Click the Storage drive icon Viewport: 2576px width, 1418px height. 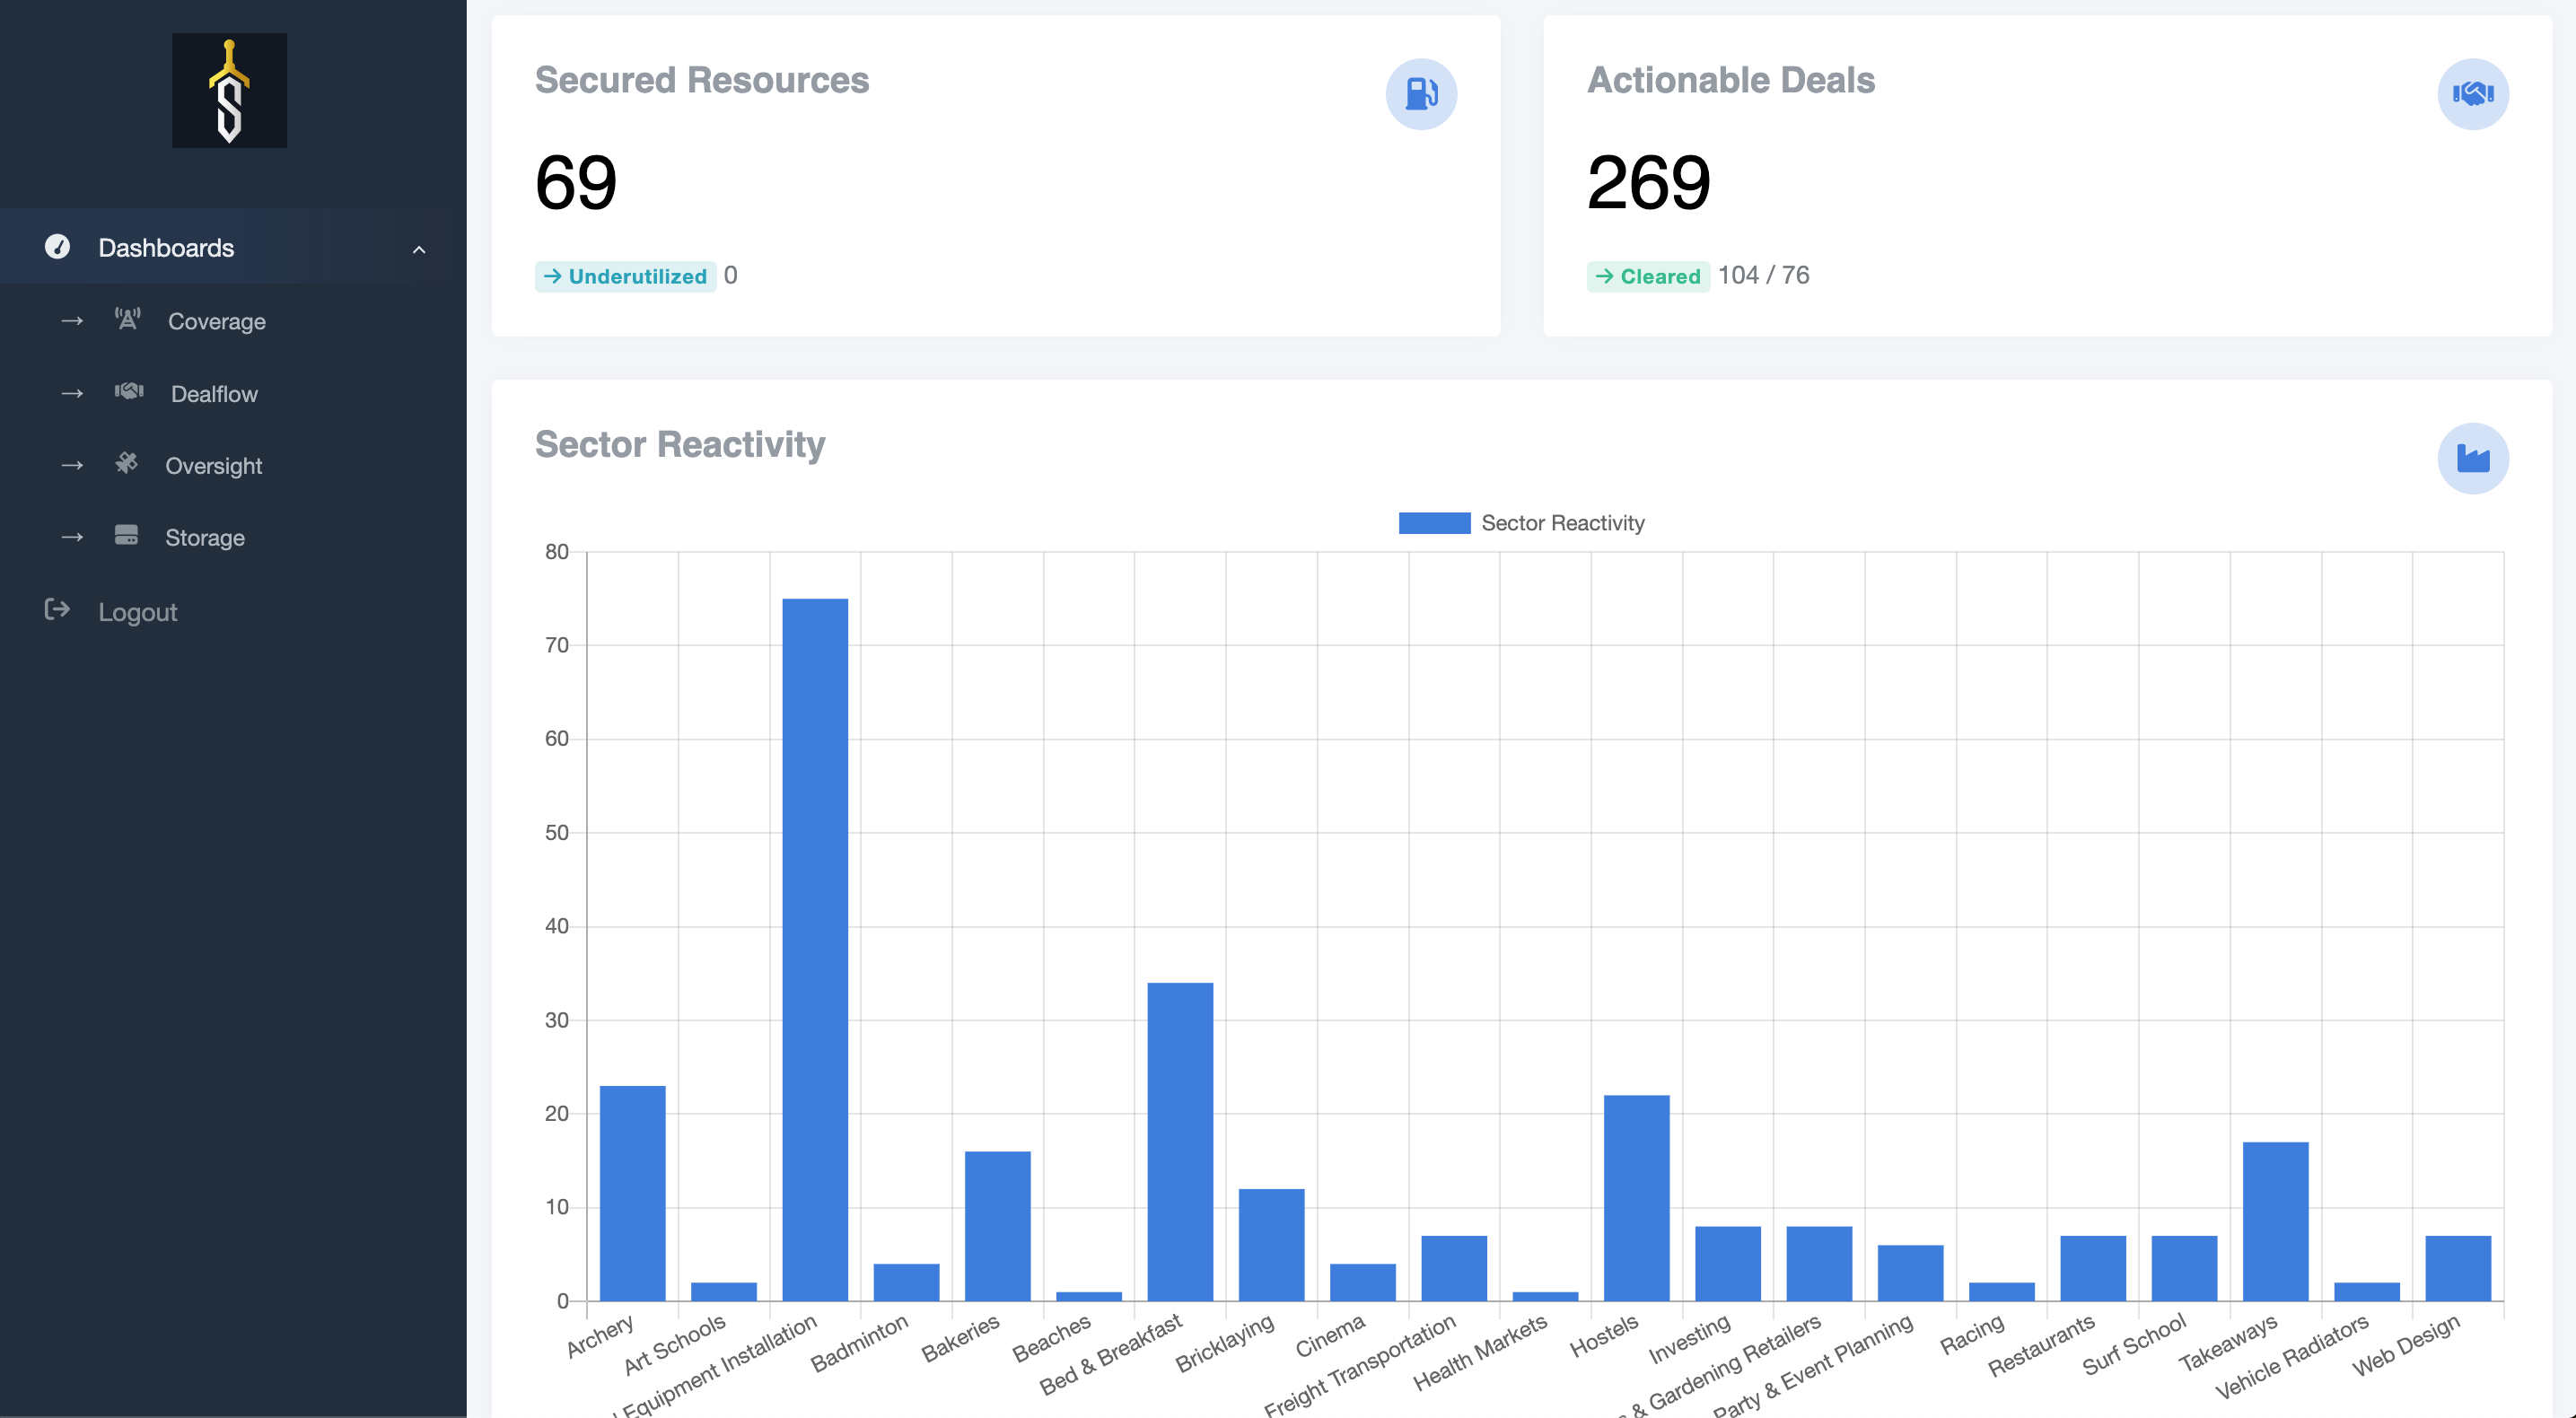[x=126, y=536]
